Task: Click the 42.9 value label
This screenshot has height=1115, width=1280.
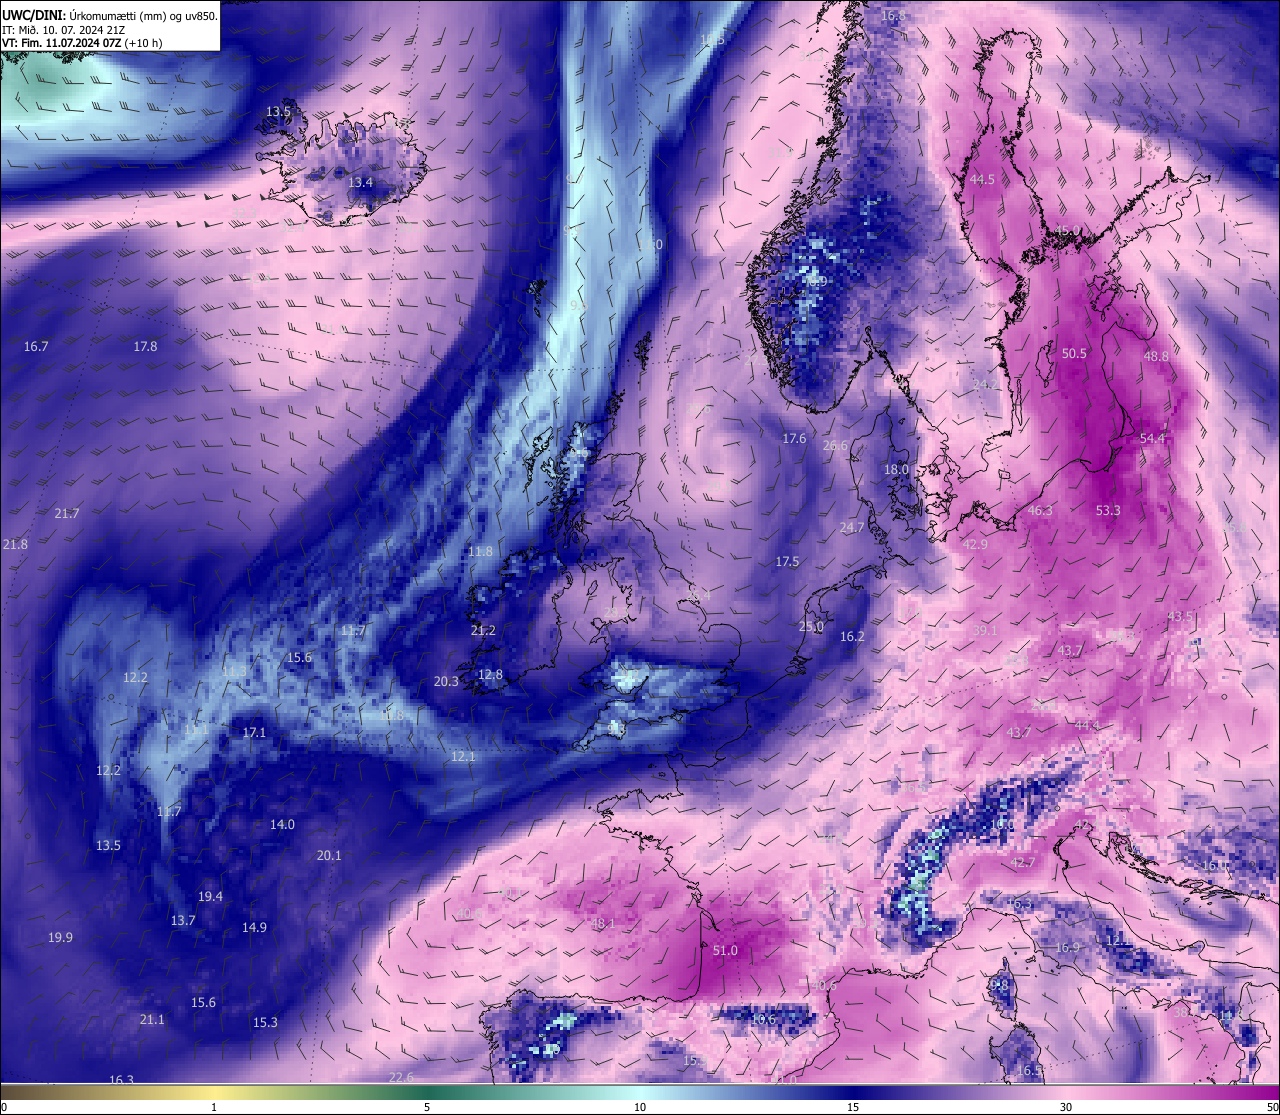Action: pyautogui.click(x=975, y=544)
